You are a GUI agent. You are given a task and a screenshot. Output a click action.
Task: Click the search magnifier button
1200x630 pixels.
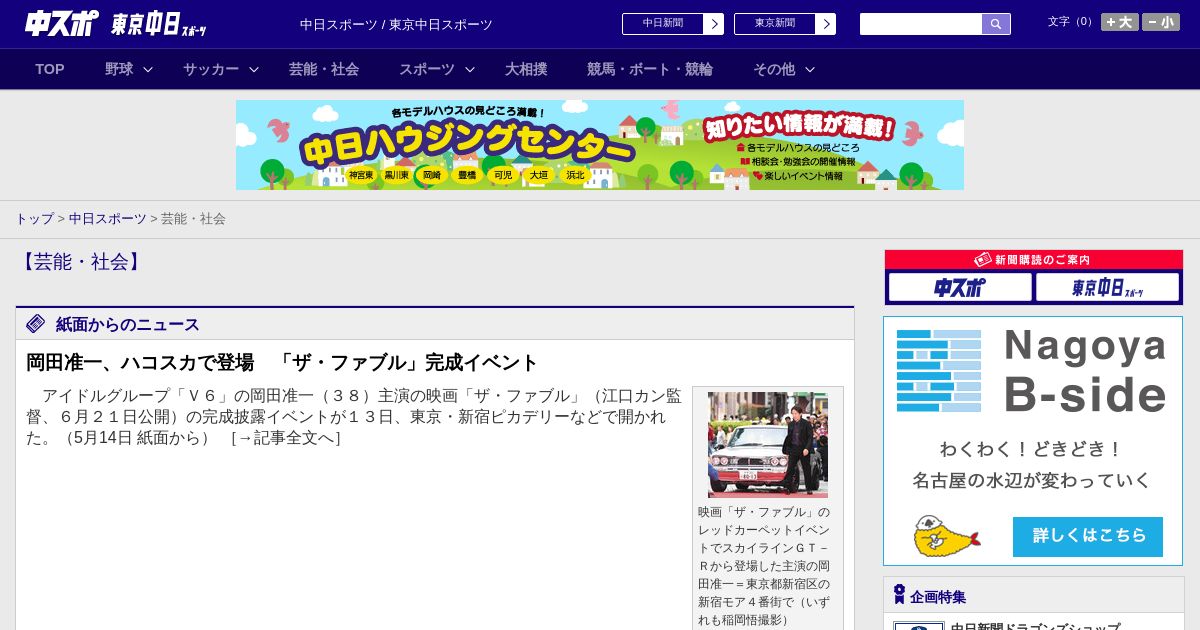coord(996,24)
